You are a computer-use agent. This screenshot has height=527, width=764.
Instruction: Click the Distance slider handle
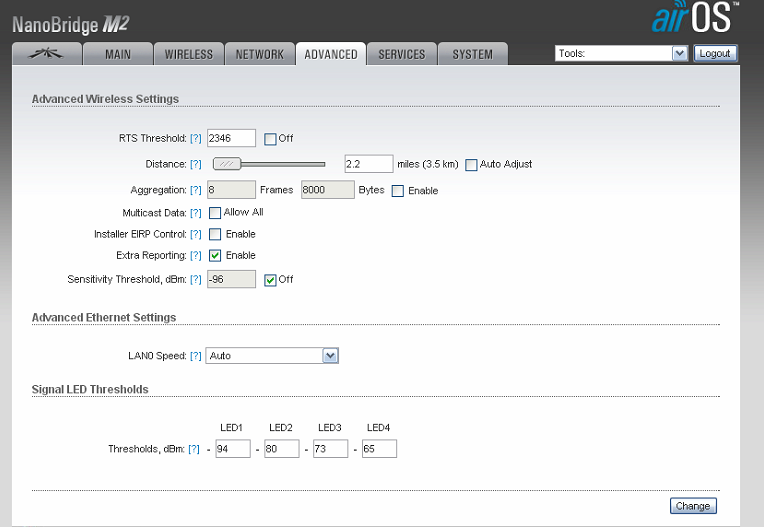click(227, 164)
